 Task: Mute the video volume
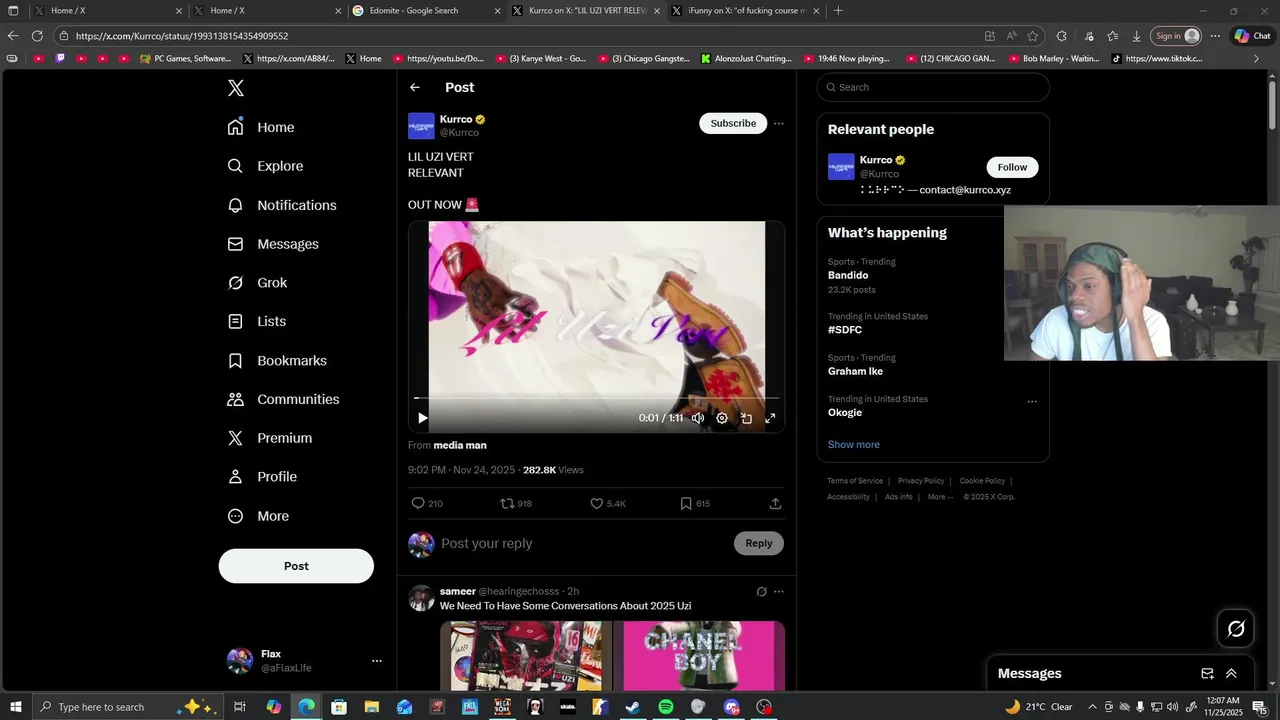[698, 418]
